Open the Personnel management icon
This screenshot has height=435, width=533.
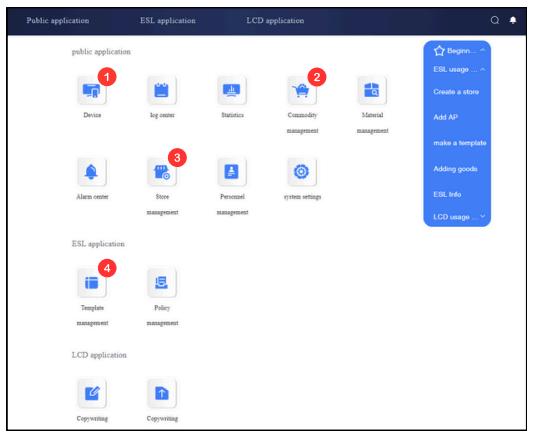(232, 172)
